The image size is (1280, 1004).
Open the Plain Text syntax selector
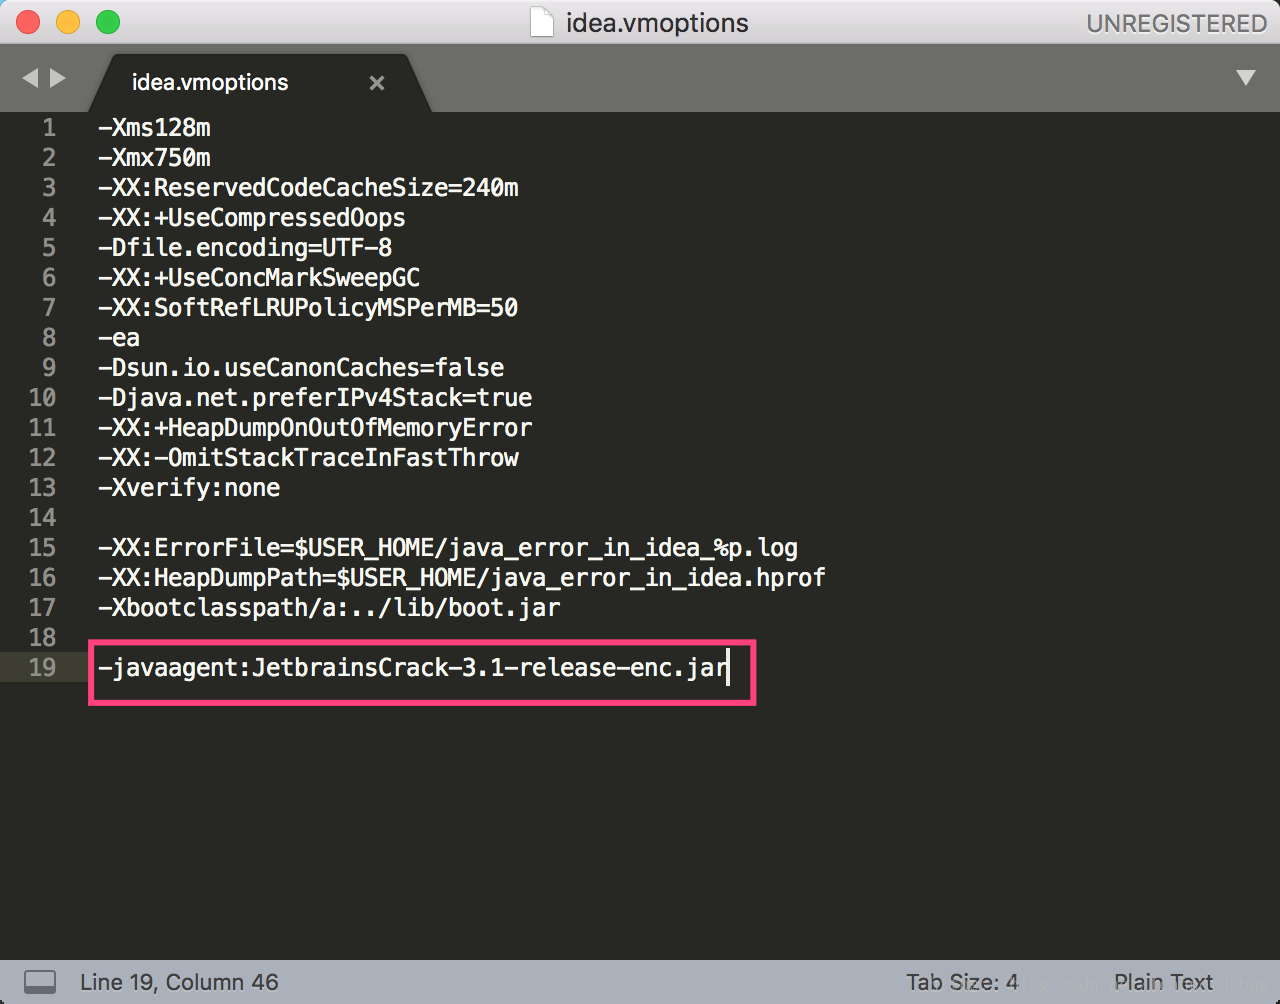pos(1163,982)
